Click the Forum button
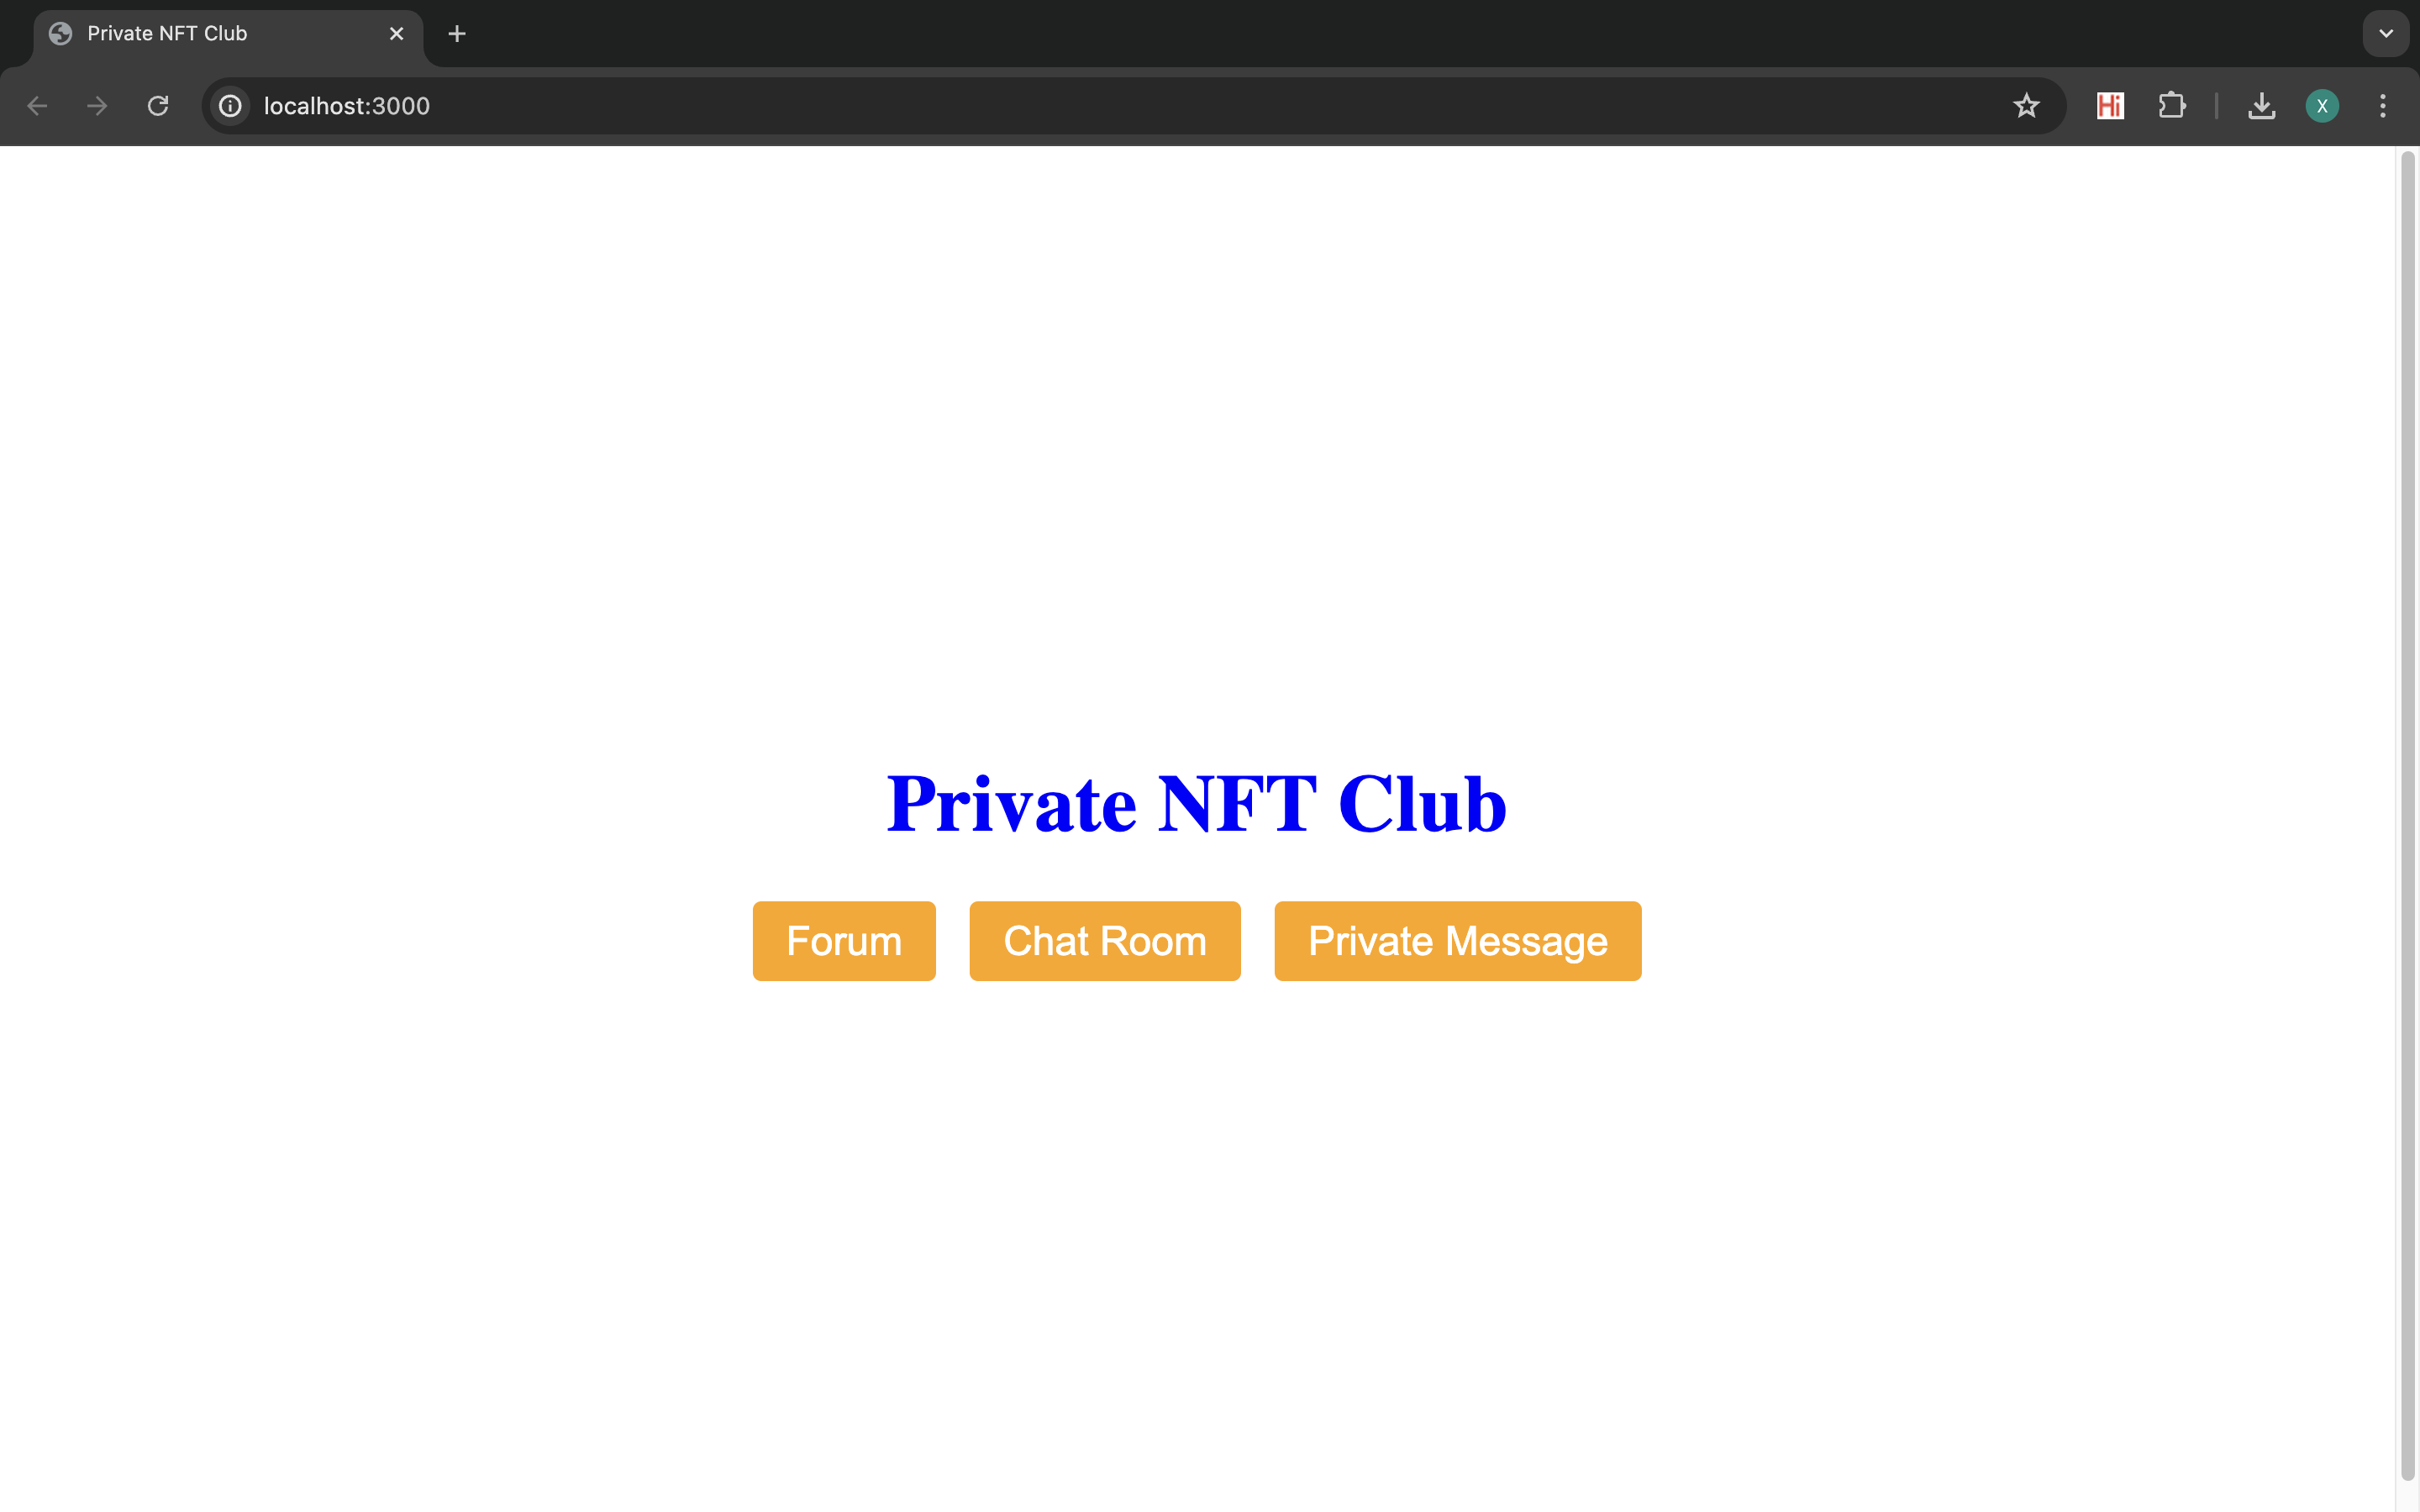 [x=844, y=942]
